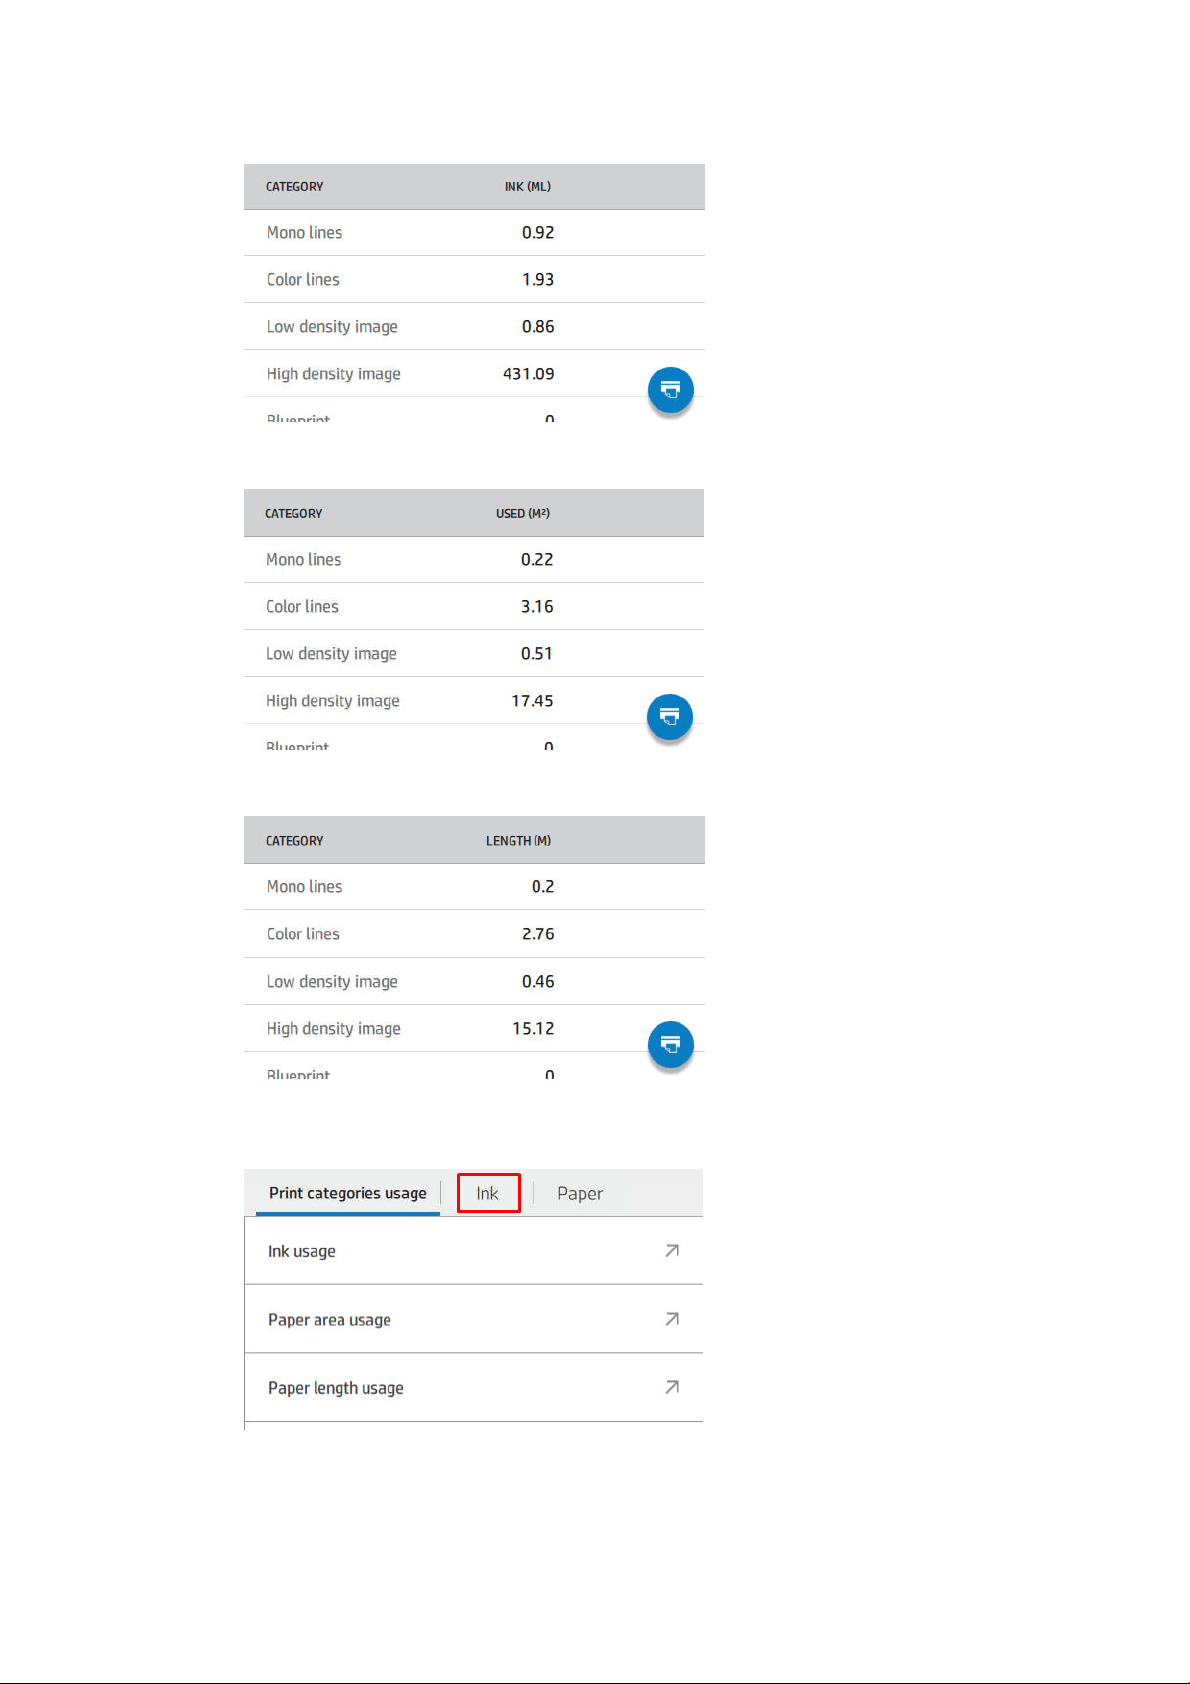Click the print button in paper length table
The height and width of the screenshot is (1684, 1190).
(671, 1044)
